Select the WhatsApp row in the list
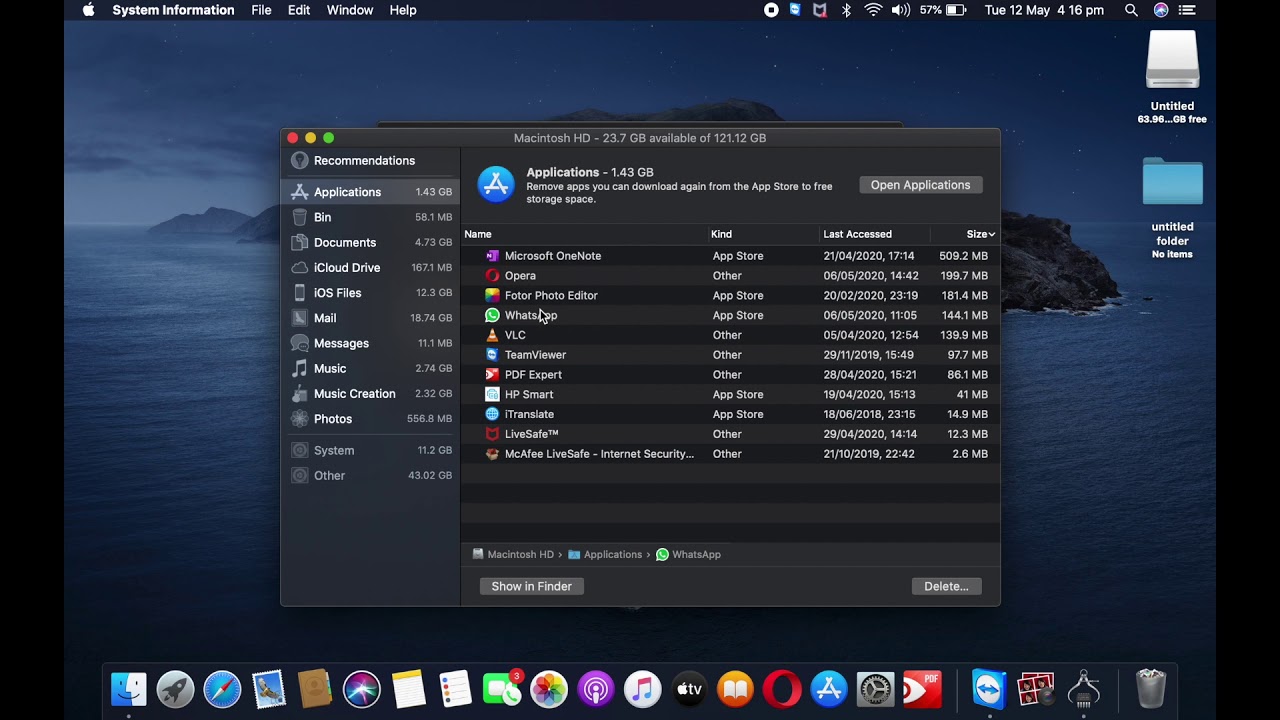Viewport: 1280px width, 720px height. tap(730, 315)
